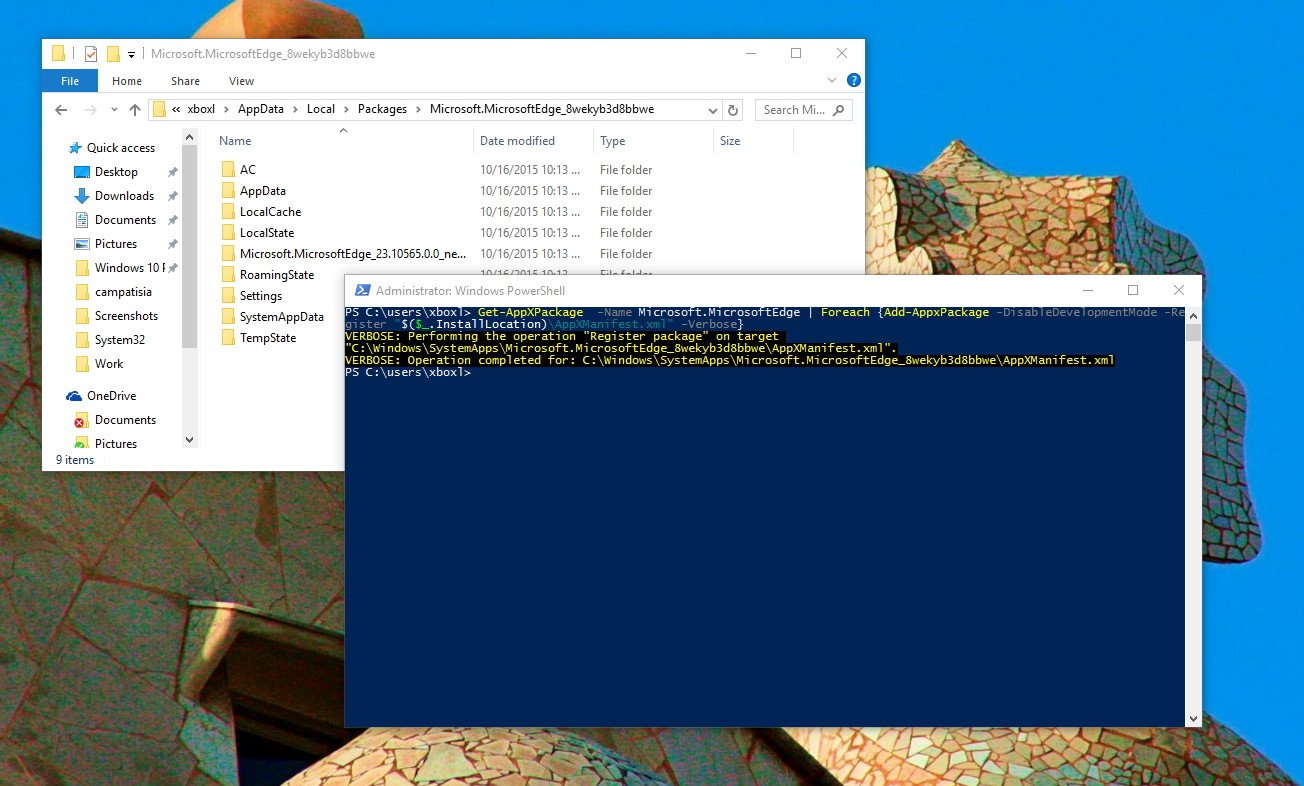Open Customize Quick Access Toolbar dropdown
1304x786 pixels.
click(131, 54)
